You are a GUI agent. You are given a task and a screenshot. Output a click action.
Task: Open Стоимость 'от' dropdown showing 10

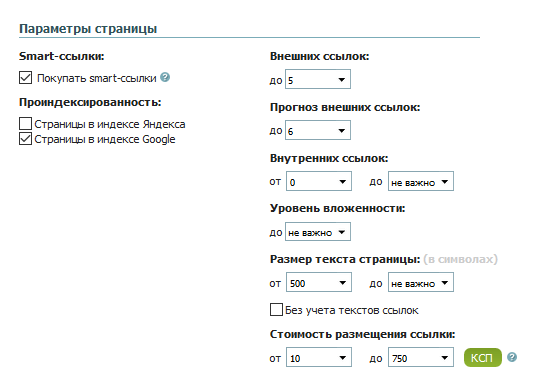[x=319, y=357]
